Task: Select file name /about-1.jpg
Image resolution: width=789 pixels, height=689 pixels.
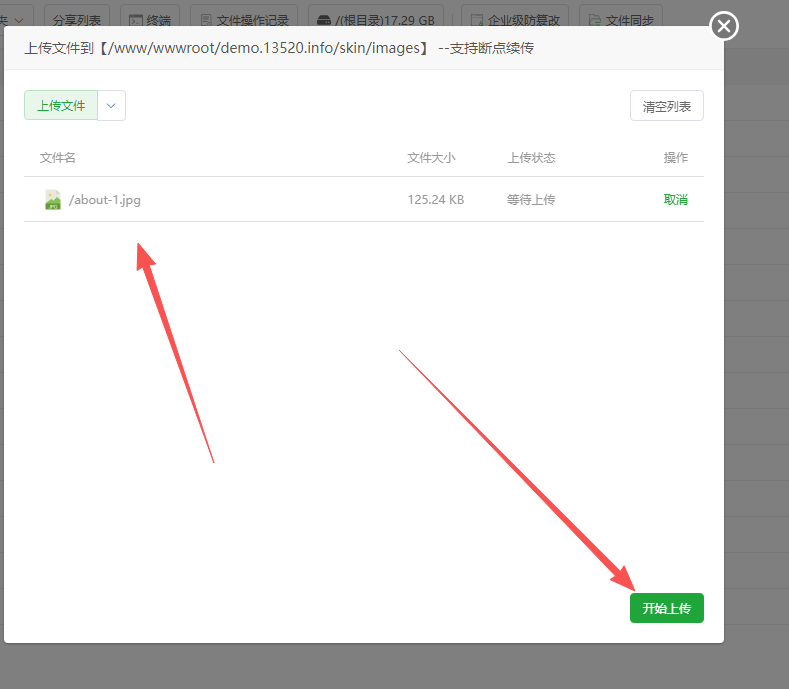Action: (105, 200)
